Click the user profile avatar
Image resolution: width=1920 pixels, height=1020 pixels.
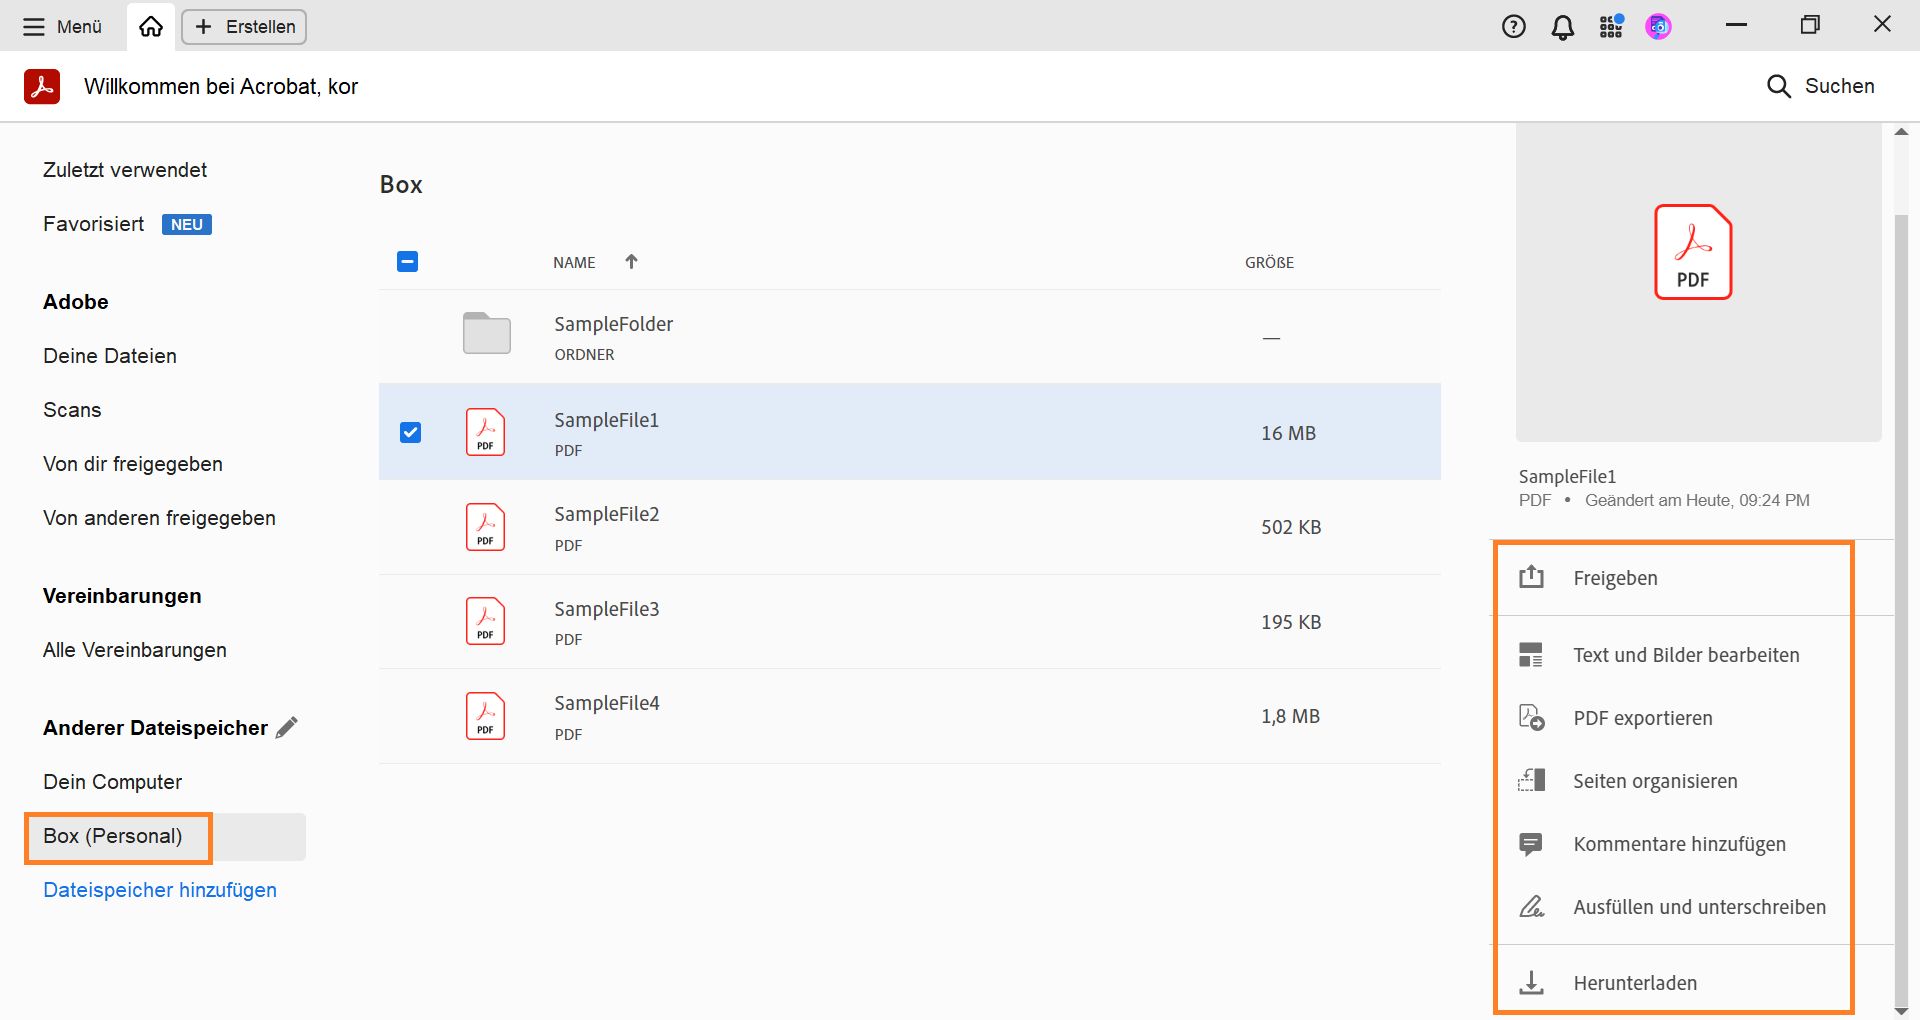pyautogui.click(x=1658, y=27)
